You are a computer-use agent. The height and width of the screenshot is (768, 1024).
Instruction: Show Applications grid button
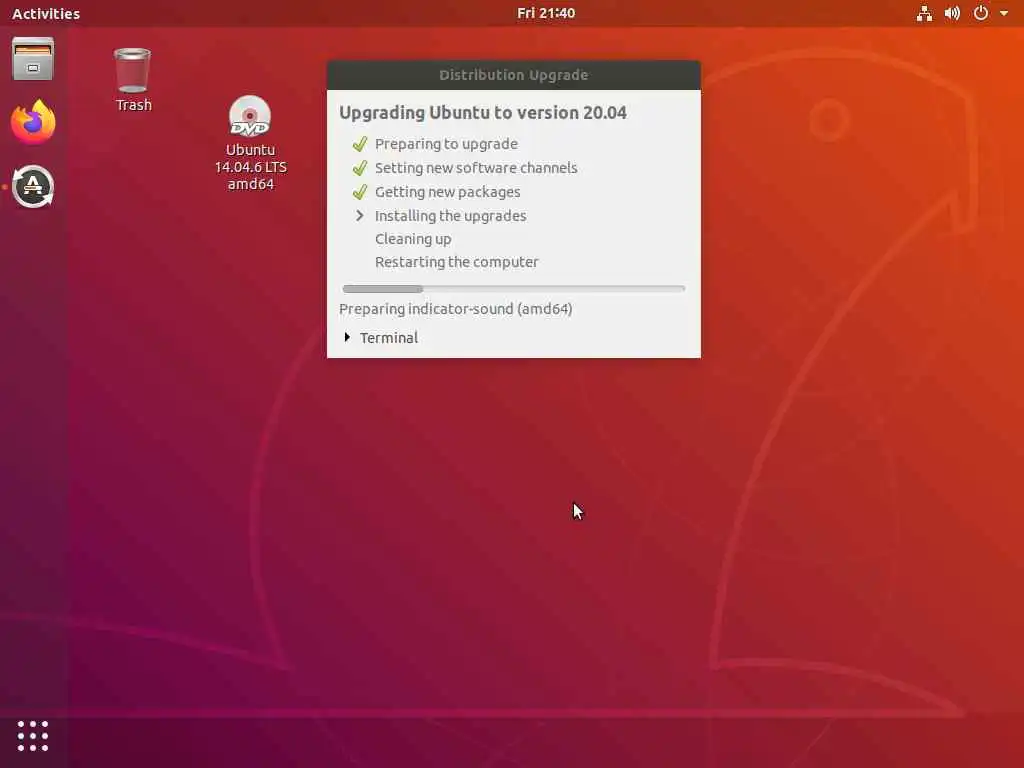coord(33,736)
